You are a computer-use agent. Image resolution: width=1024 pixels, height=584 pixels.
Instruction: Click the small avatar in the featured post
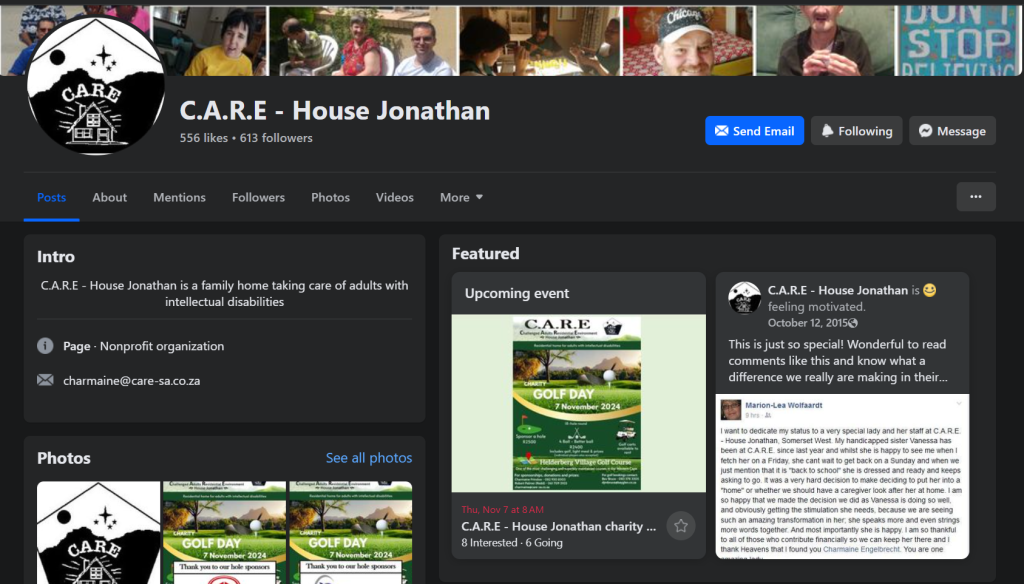tap(744, 298)
